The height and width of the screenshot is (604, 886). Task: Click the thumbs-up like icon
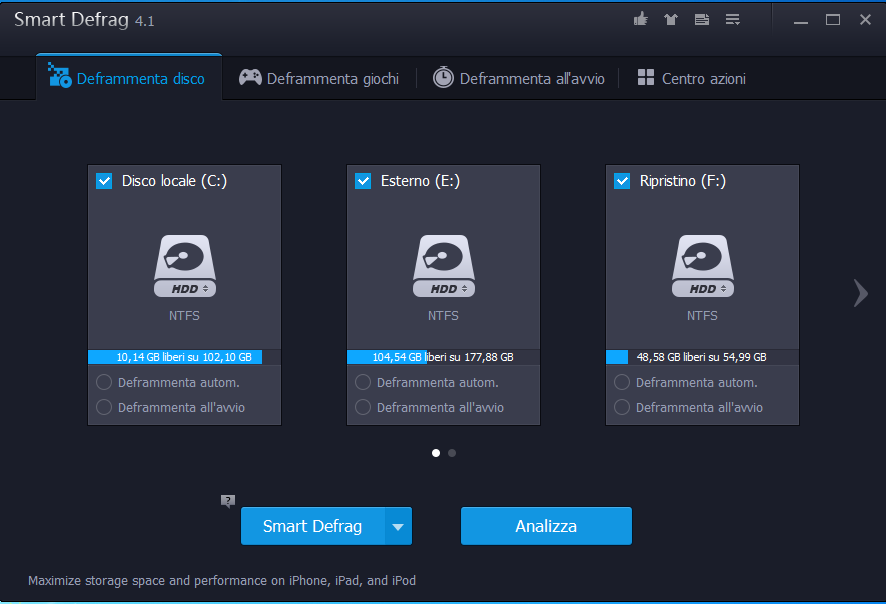[x=640, y=20]
